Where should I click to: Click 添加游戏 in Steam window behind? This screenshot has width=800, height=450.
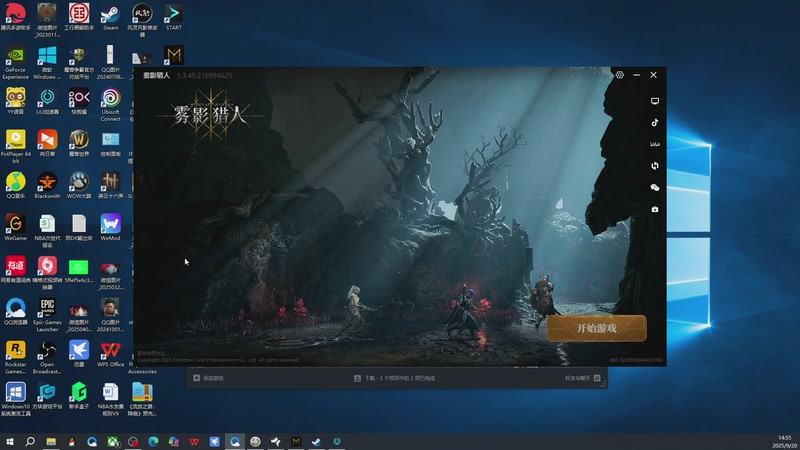pos(208,378)
